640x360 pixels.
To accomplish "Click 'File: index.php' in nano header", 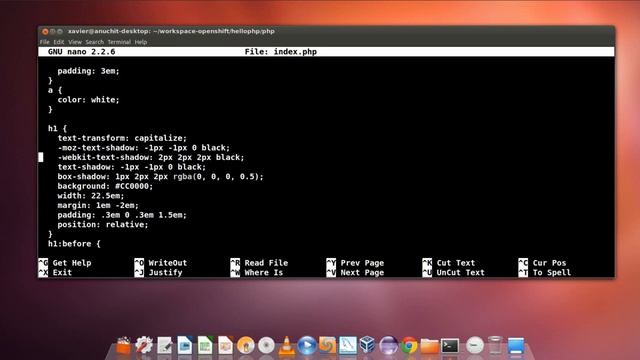I will (281, 52).
